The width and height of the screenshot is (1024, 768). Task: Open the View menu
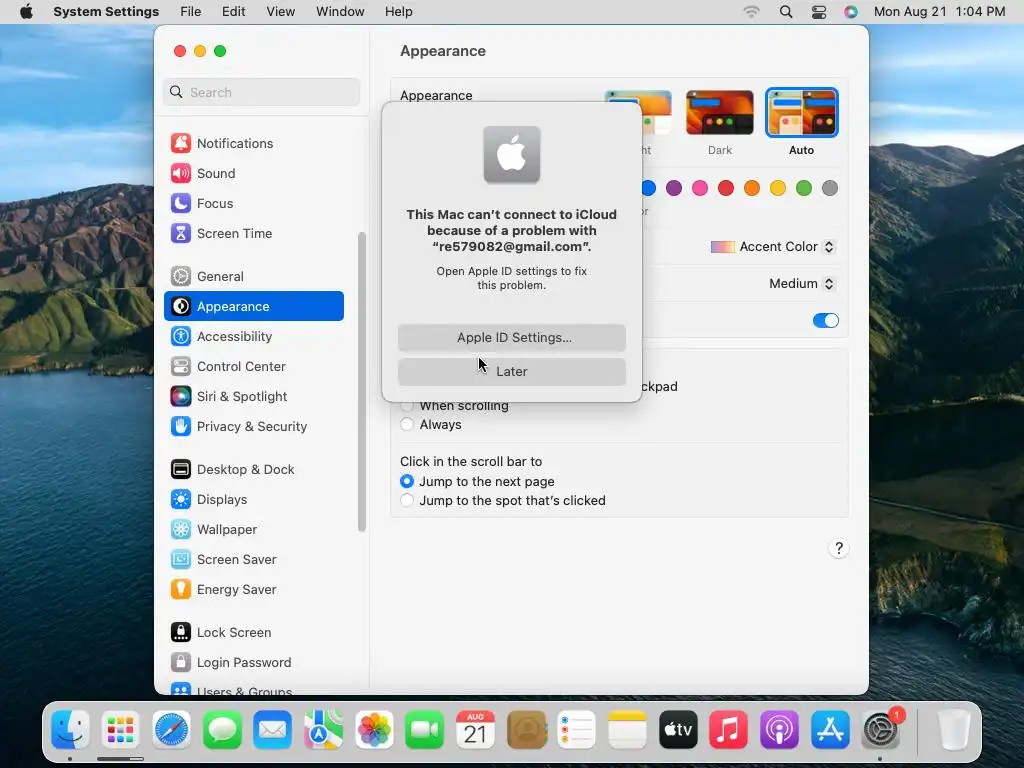coord(280,12)
